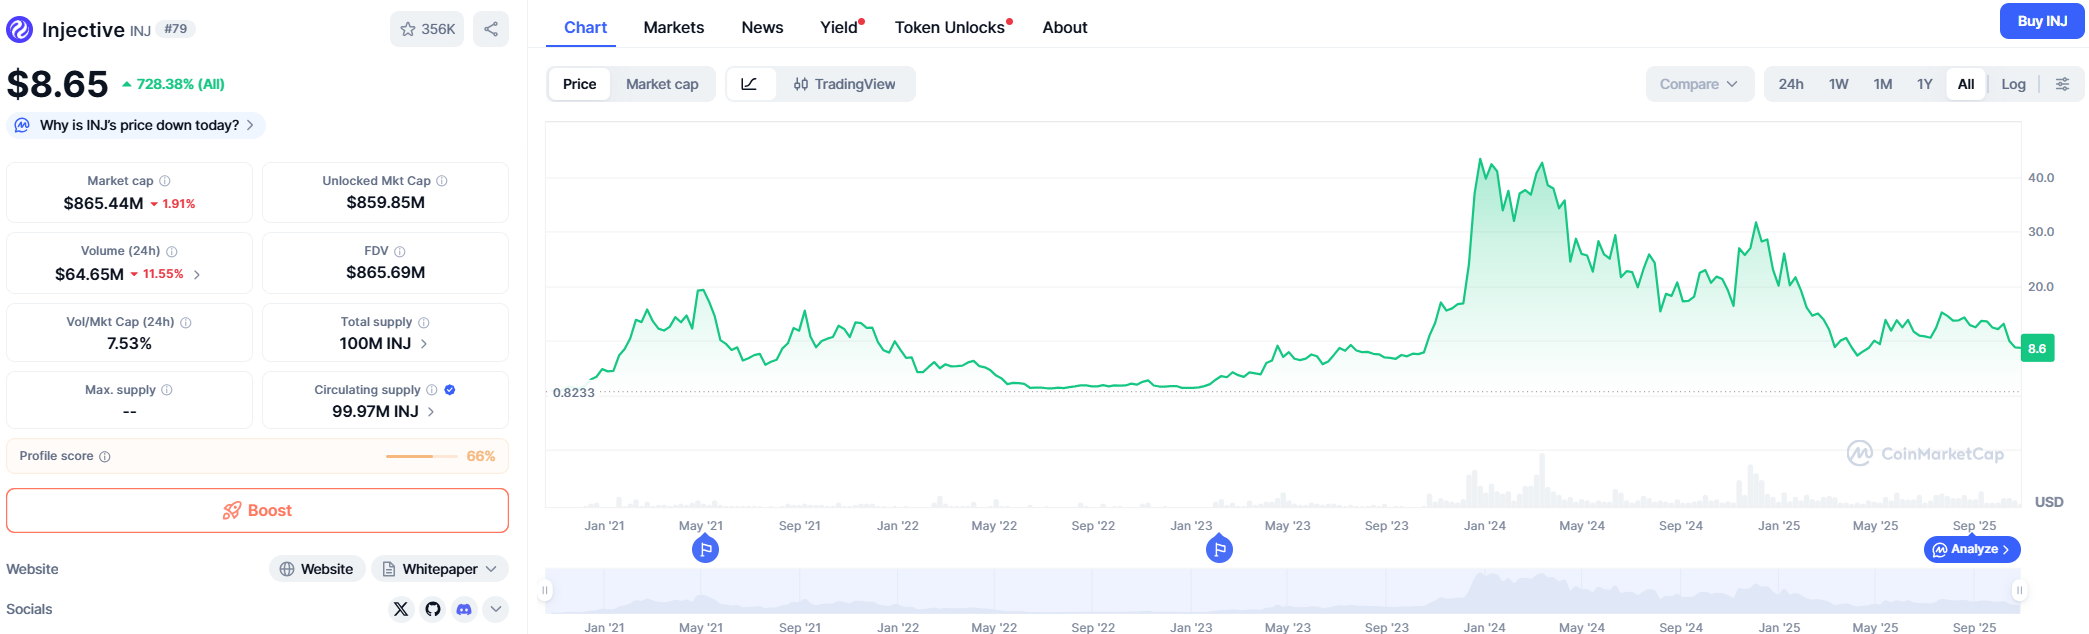This screenshot has width=2089, height=634.
Task: Click the Circulating supply info icon
Action: click(432, 390)
